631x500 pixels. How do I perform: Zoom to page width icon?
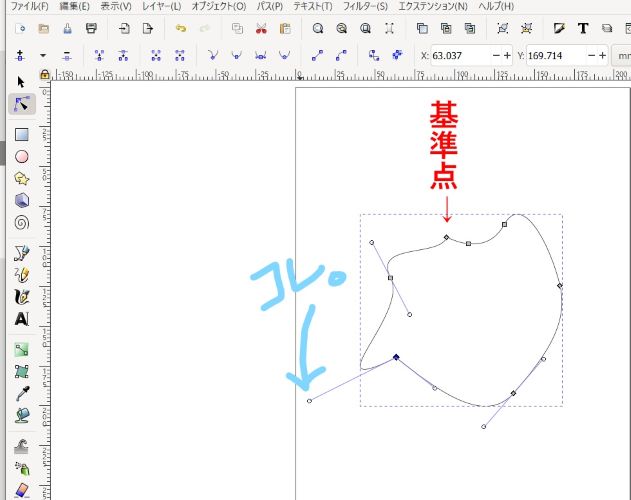(x=389, y=28)
